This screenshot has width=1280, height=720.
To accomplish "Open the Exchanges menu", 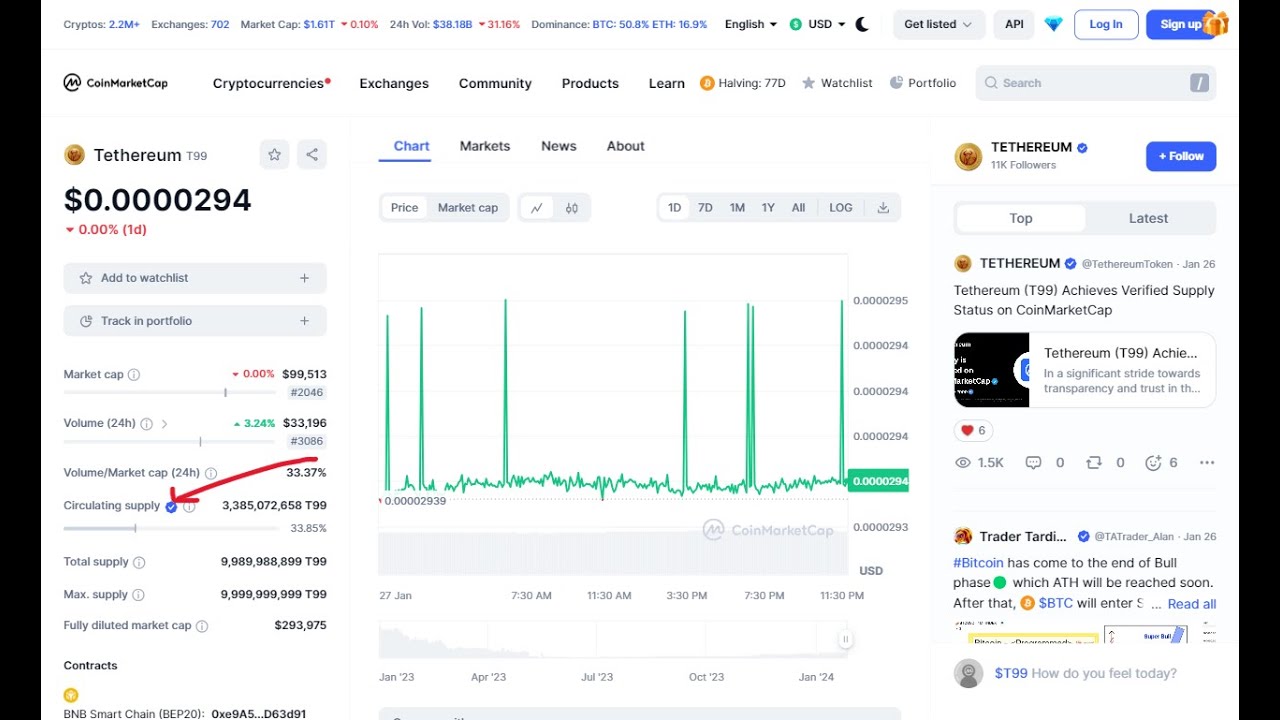I will [x=394, y=83].
